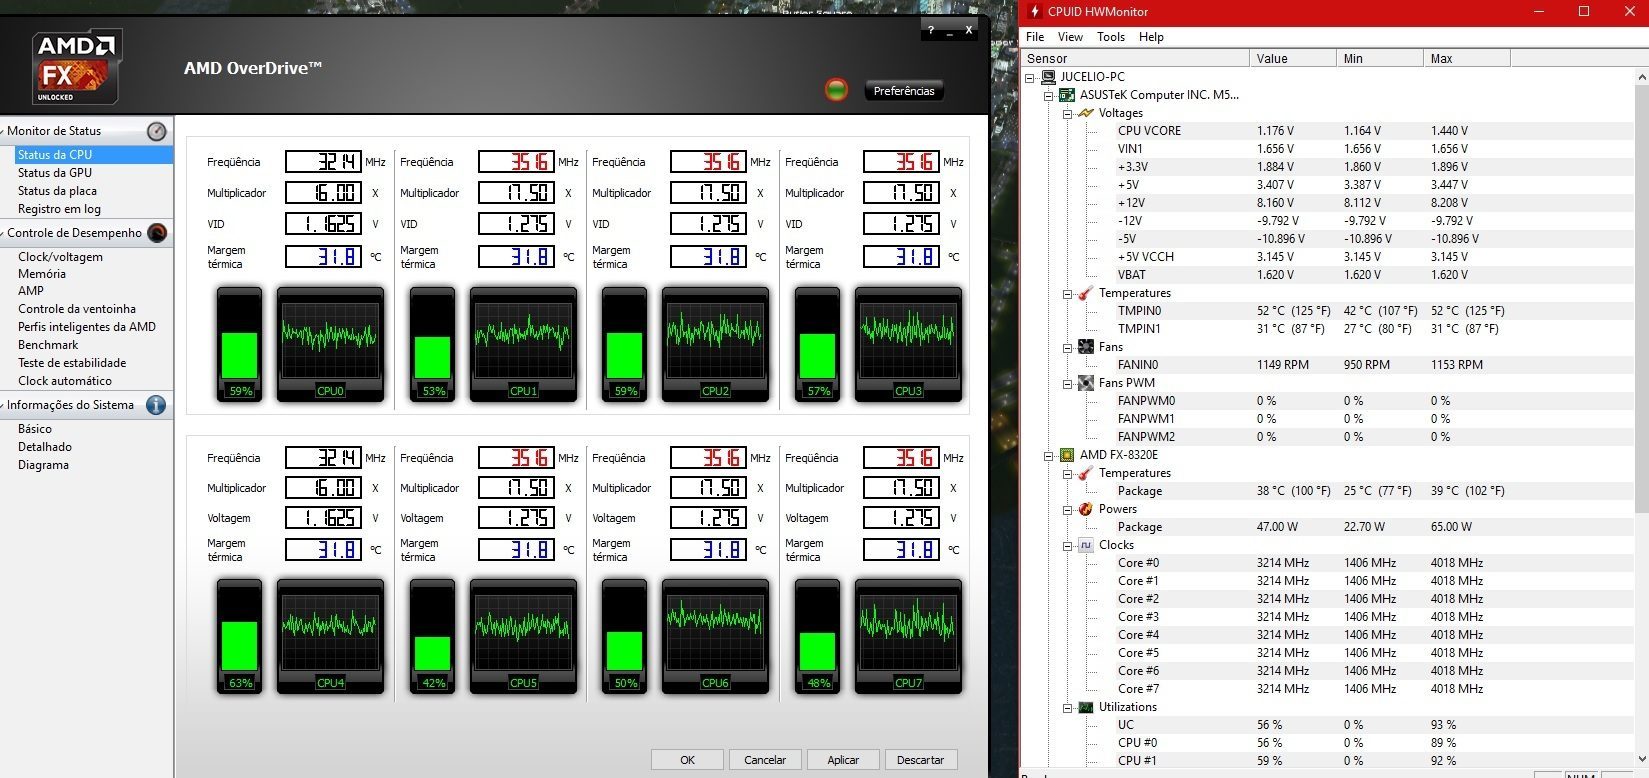Viewport: 1649px width, 778px height.
Task: Open Teste de estabilidade
Action: click(x=72, y=363)
